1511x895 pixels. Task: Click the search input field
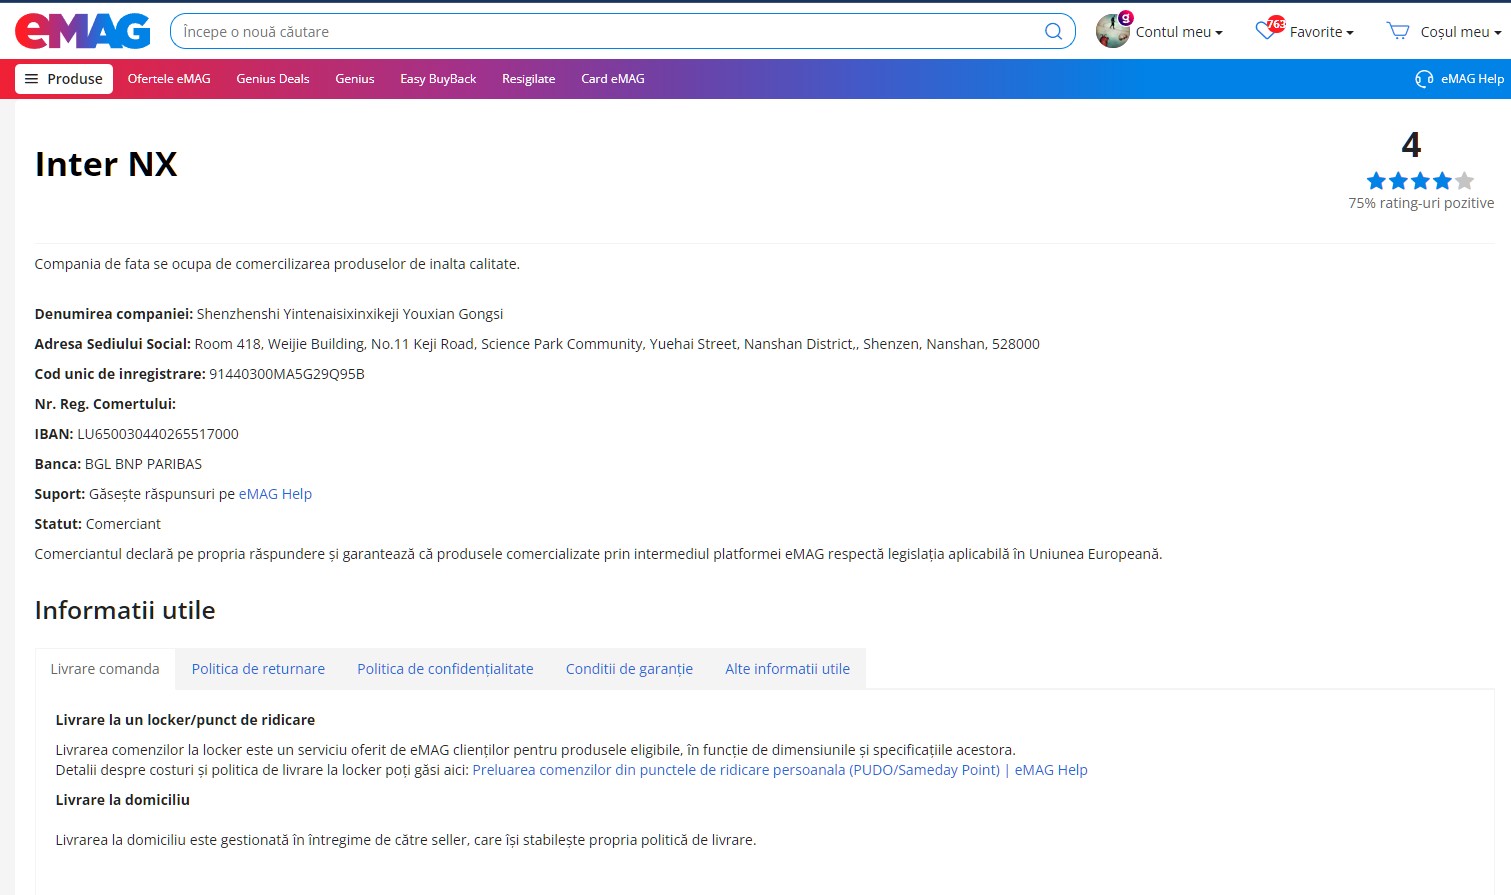click(x=600, y=32)
